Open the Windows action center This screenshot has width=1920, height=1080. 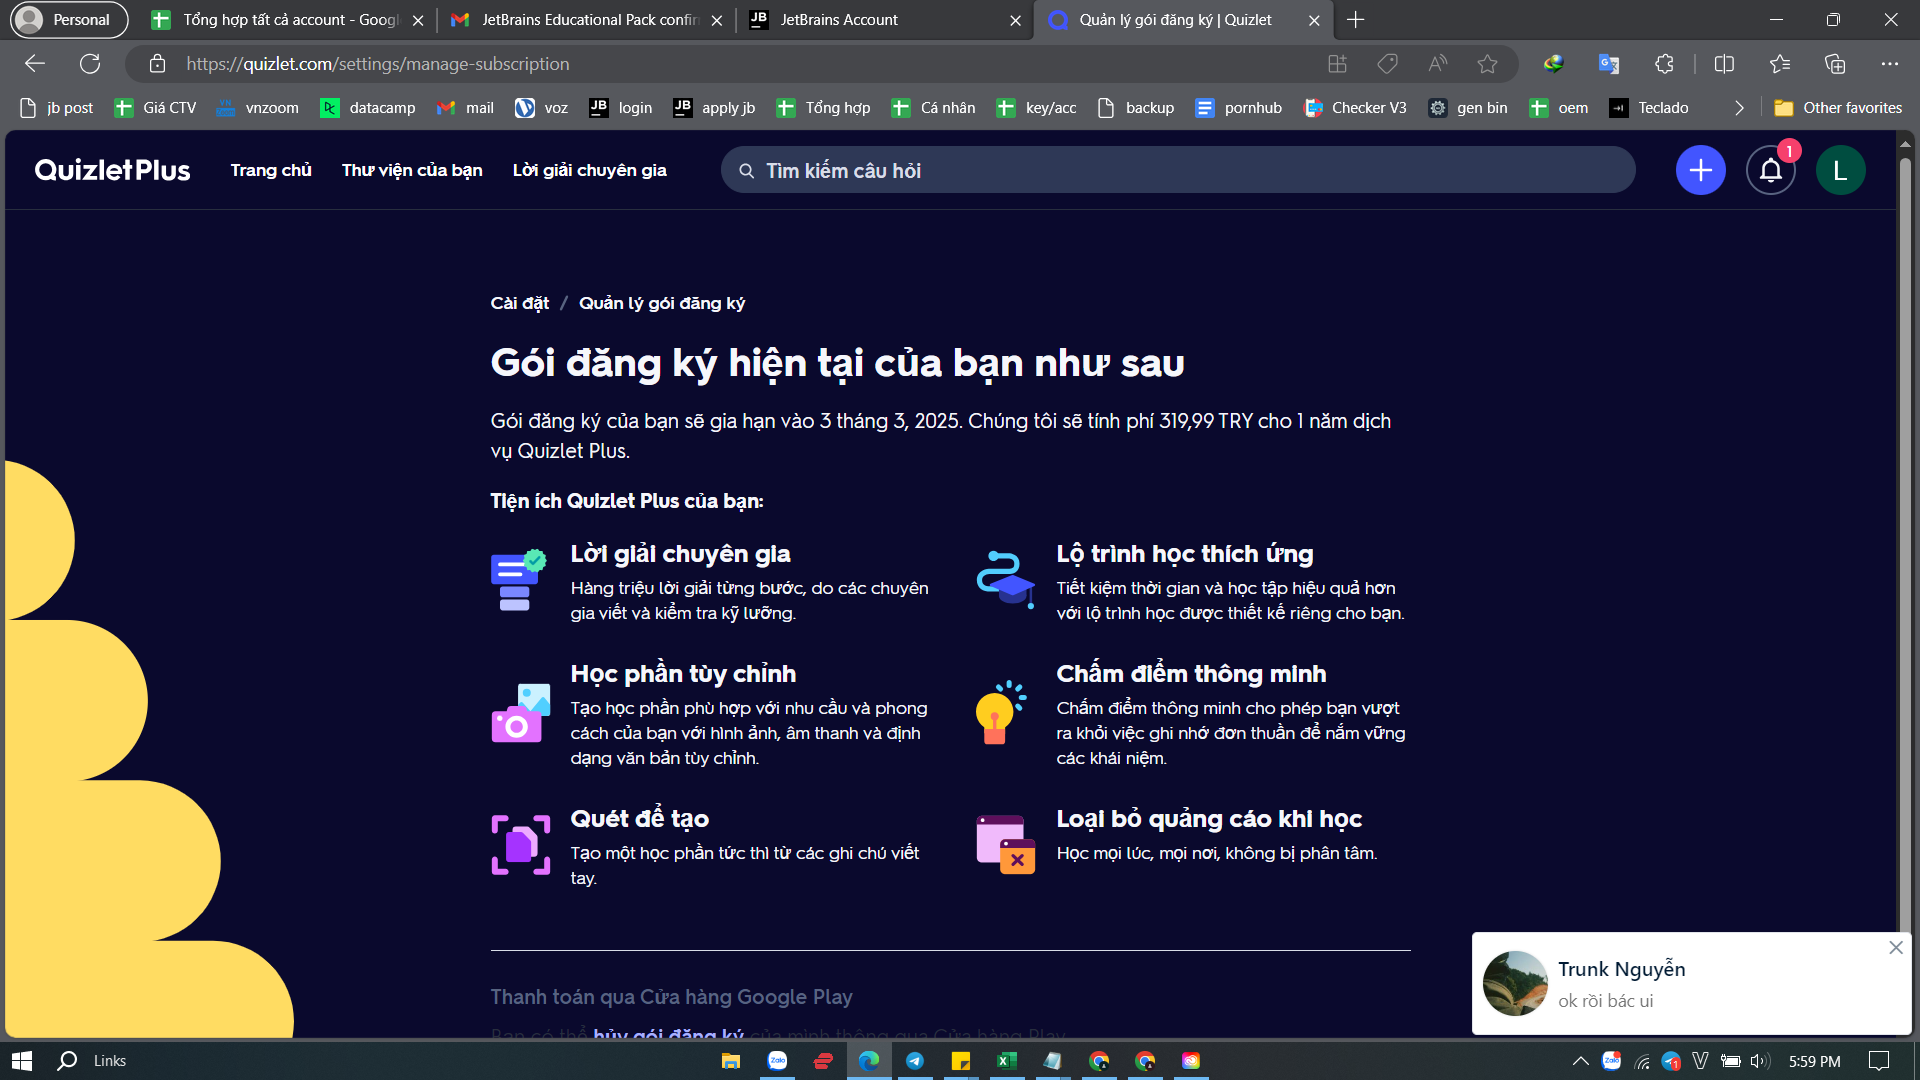point(1879,1061)
